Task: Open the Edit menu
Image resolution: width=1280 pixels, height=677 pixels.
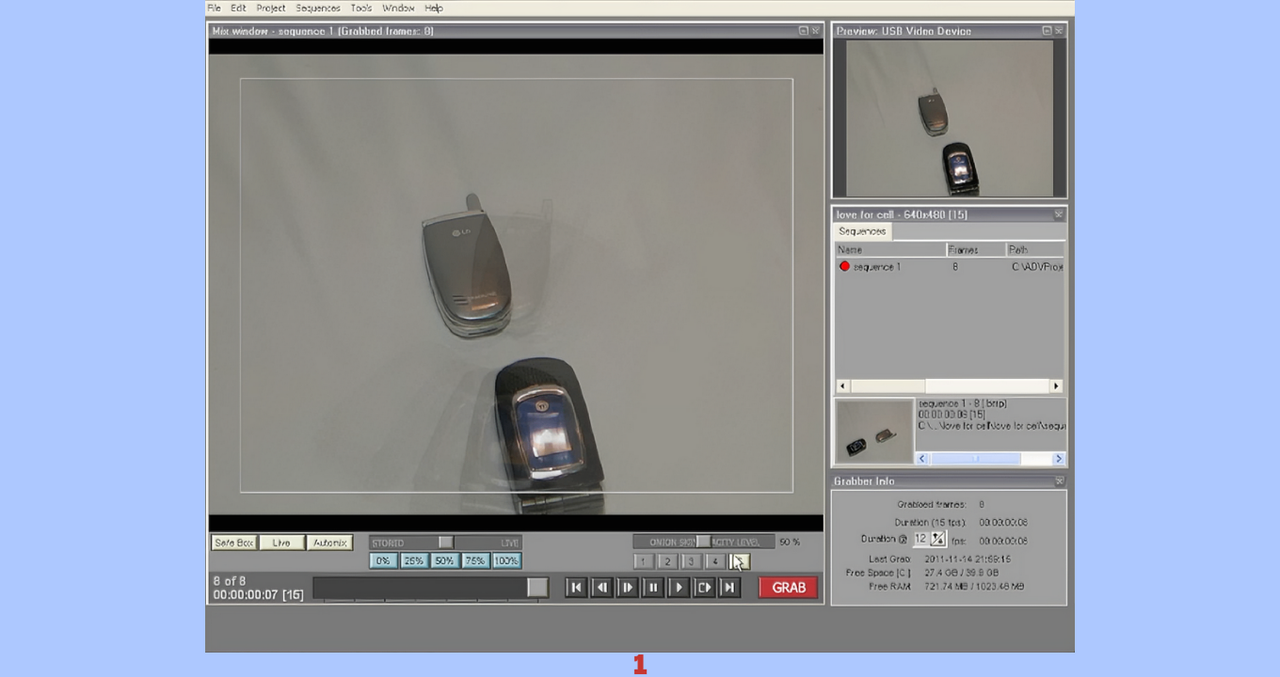Action: tap(238, 8)
